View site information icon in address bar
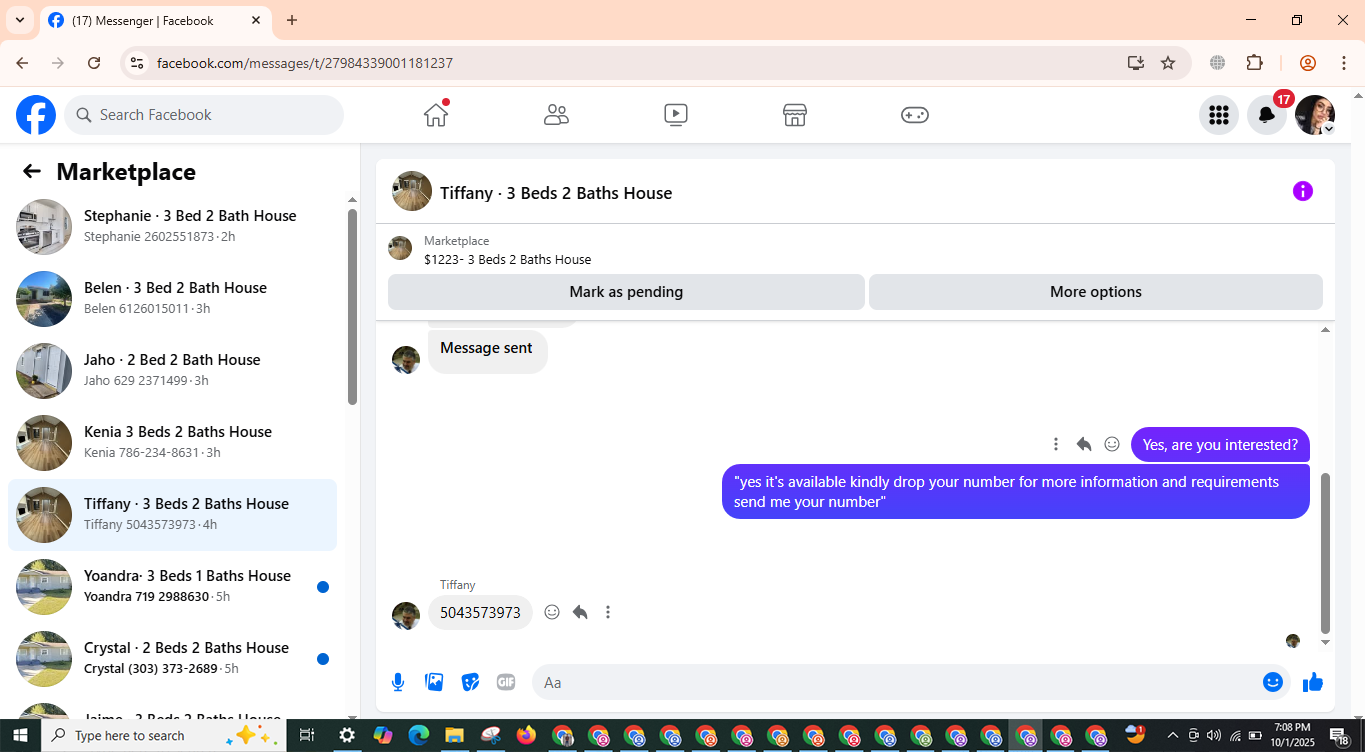 [138, 63]
